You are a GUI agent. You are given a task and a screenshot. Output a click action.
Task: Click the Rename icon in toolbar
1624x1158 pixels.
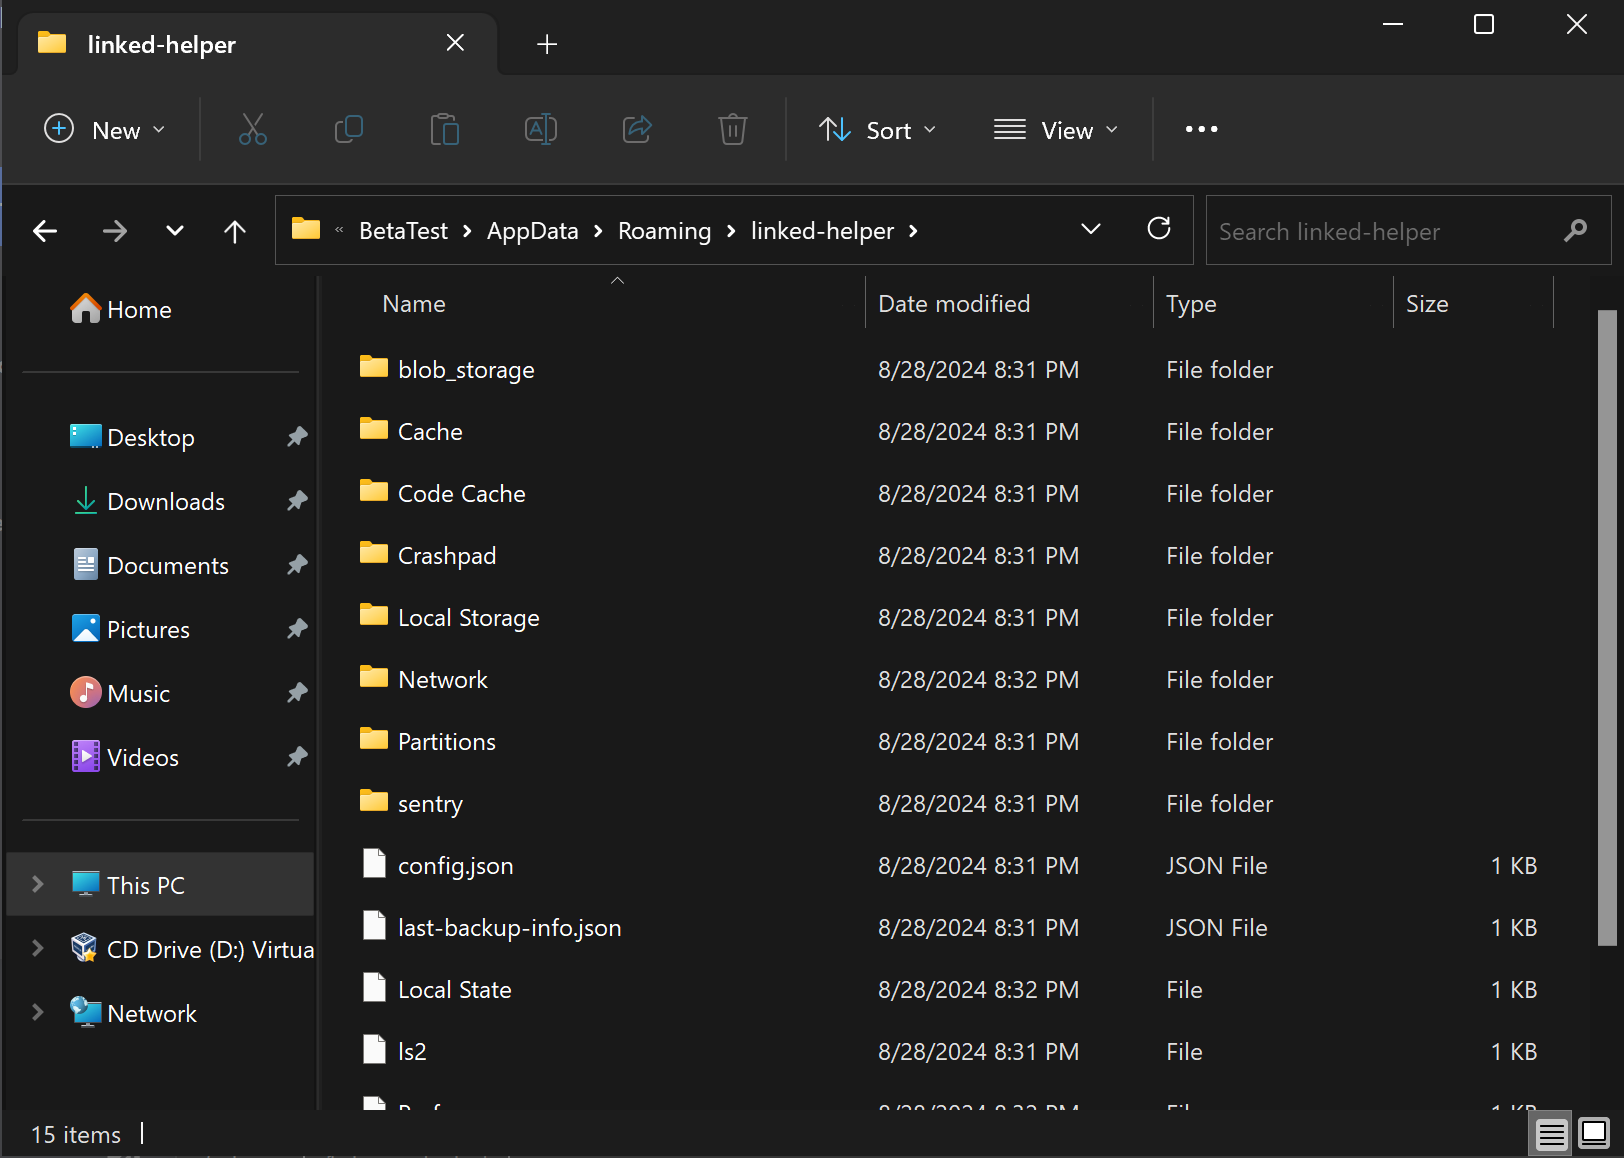[x=541, y=129]
